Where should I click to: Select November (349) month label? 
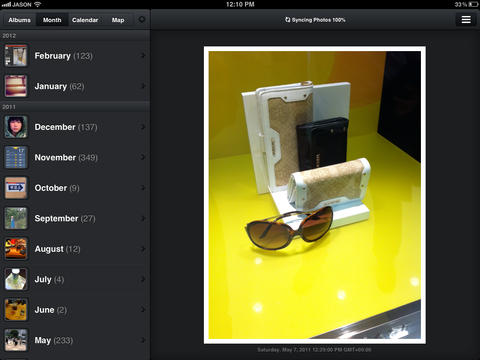click(66, 157)
